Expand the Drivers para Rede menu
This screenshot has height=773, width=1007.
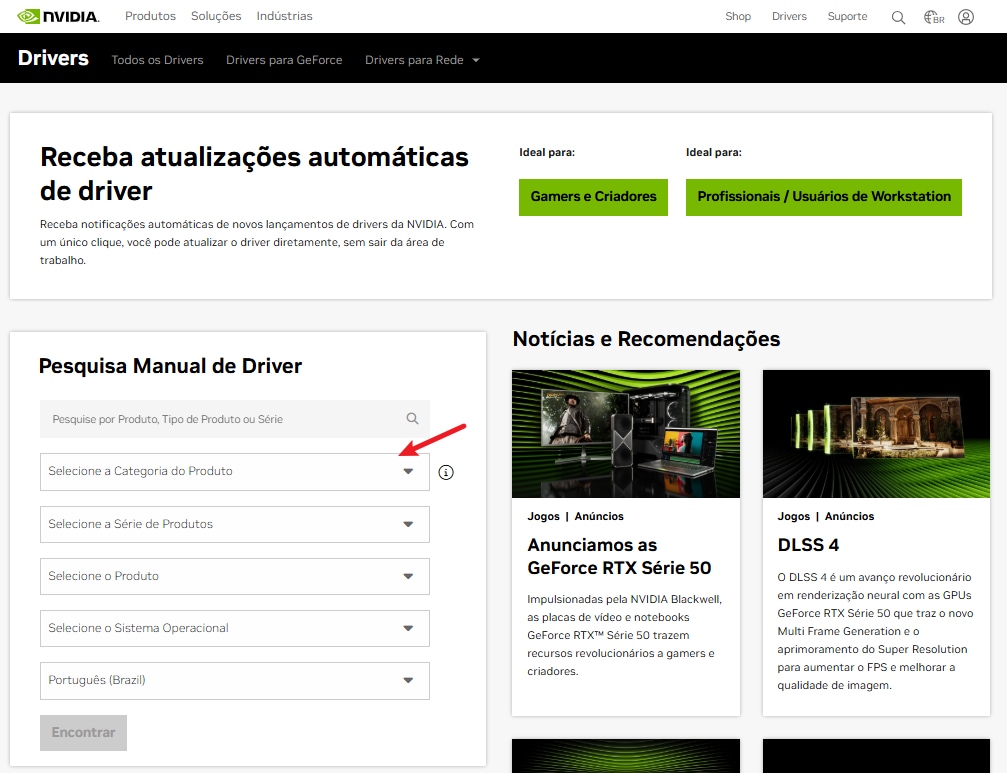point(422,60)
